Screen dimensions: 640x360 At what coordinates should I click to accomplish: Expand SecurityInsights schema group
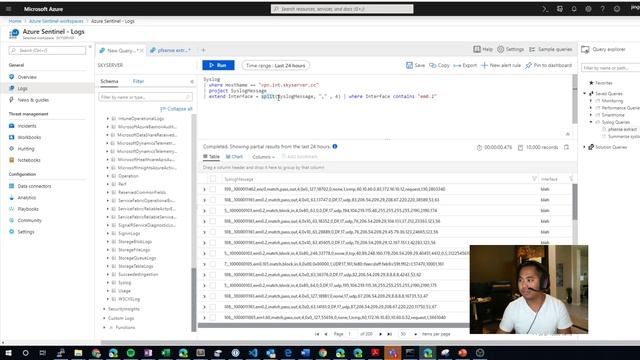pos(104,309)
